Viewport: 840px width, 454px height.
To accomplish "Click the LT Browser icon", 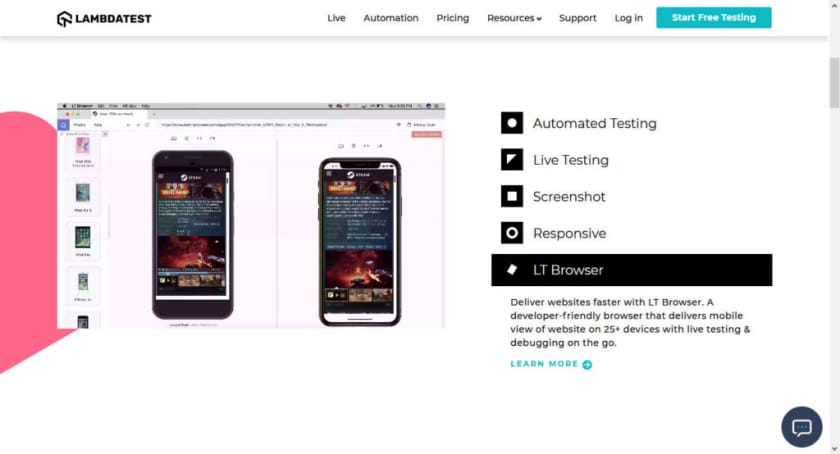I will point(512,270).
